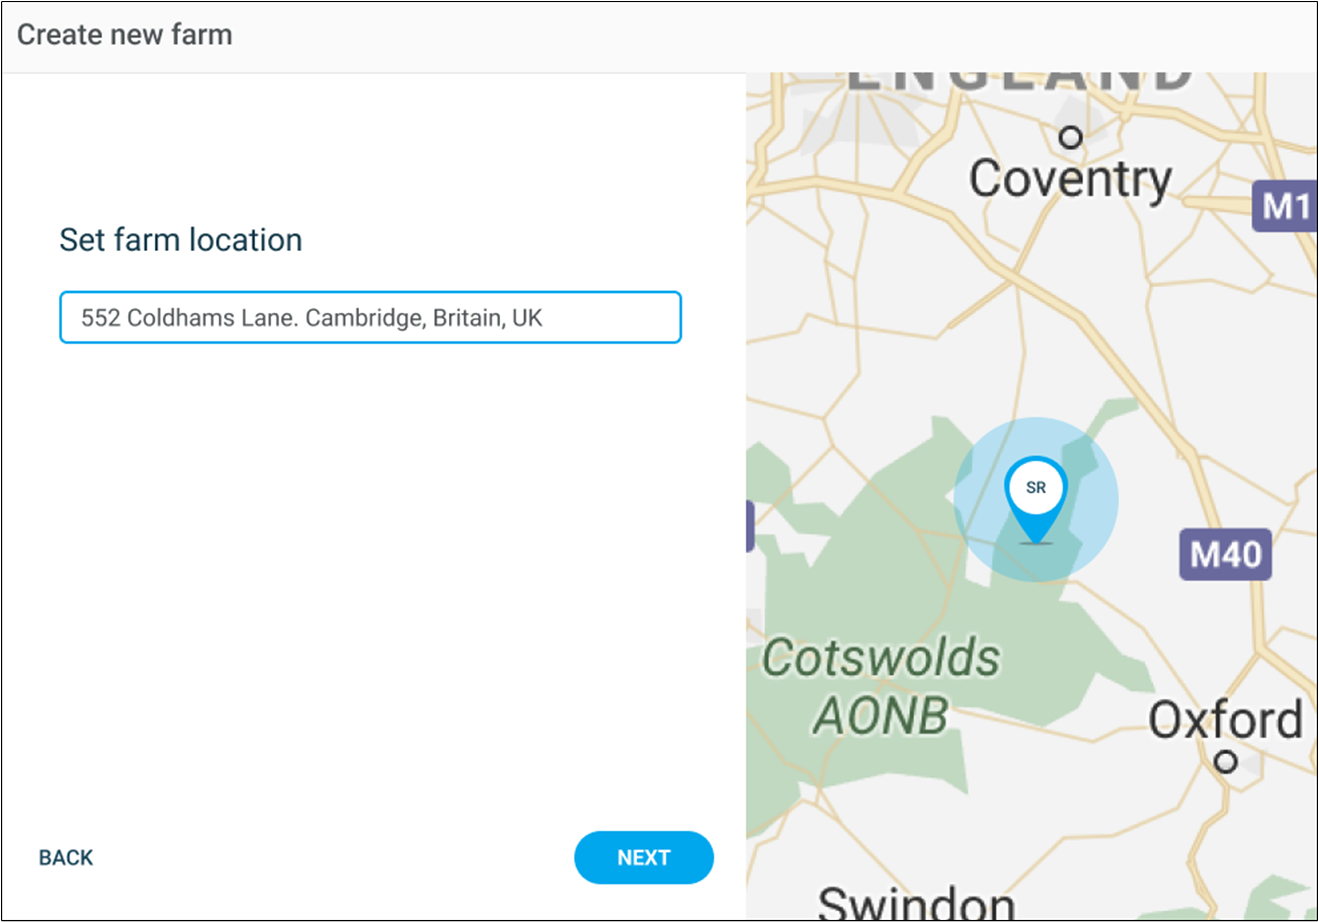The height and width of the screenshot is (922, 1319).
Task: Click the Oxford city circle marker
Action: (1225, 762)
